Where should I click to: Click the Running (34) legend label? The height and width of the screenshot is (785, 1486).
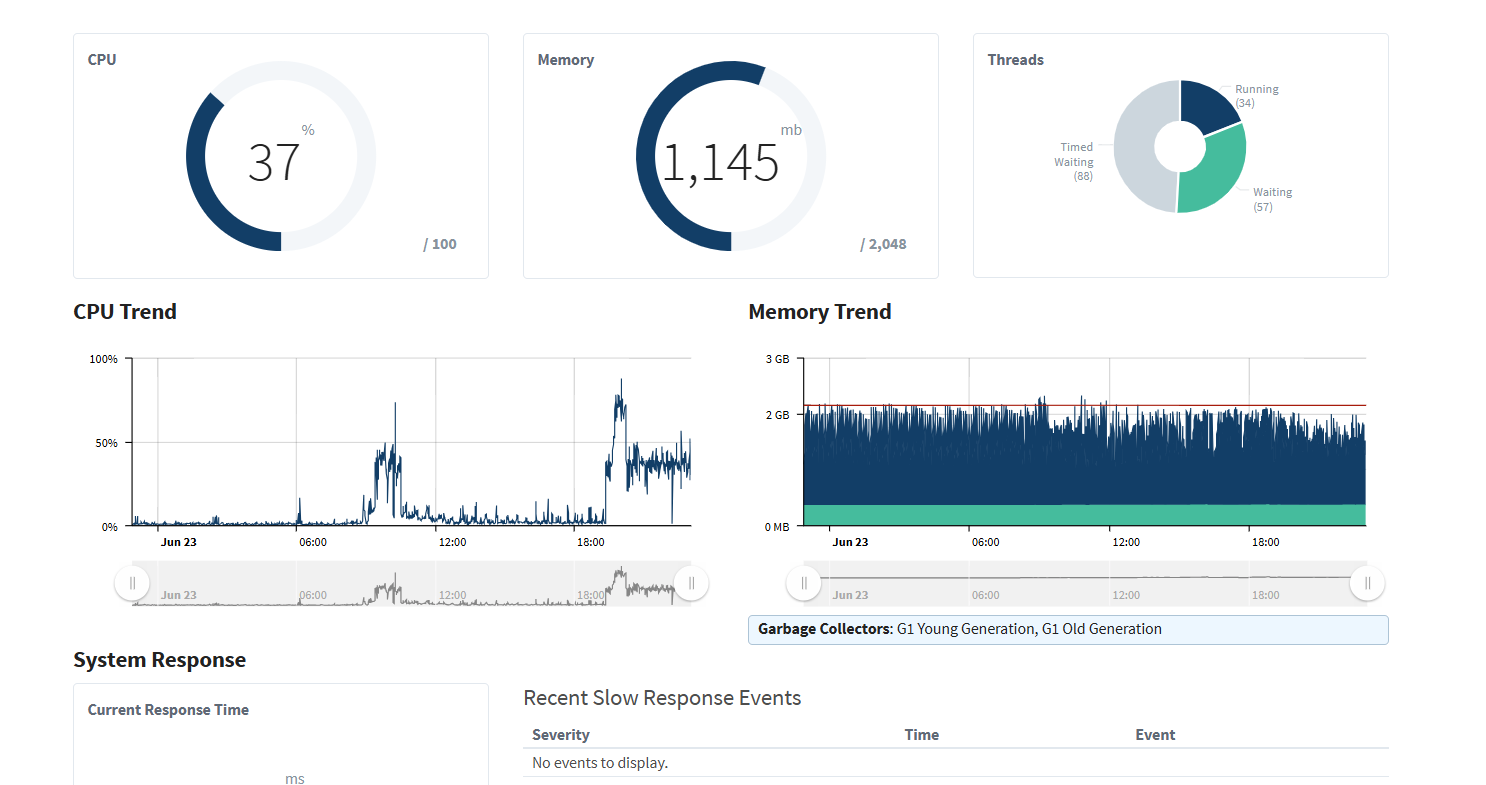pos(1256,96)
